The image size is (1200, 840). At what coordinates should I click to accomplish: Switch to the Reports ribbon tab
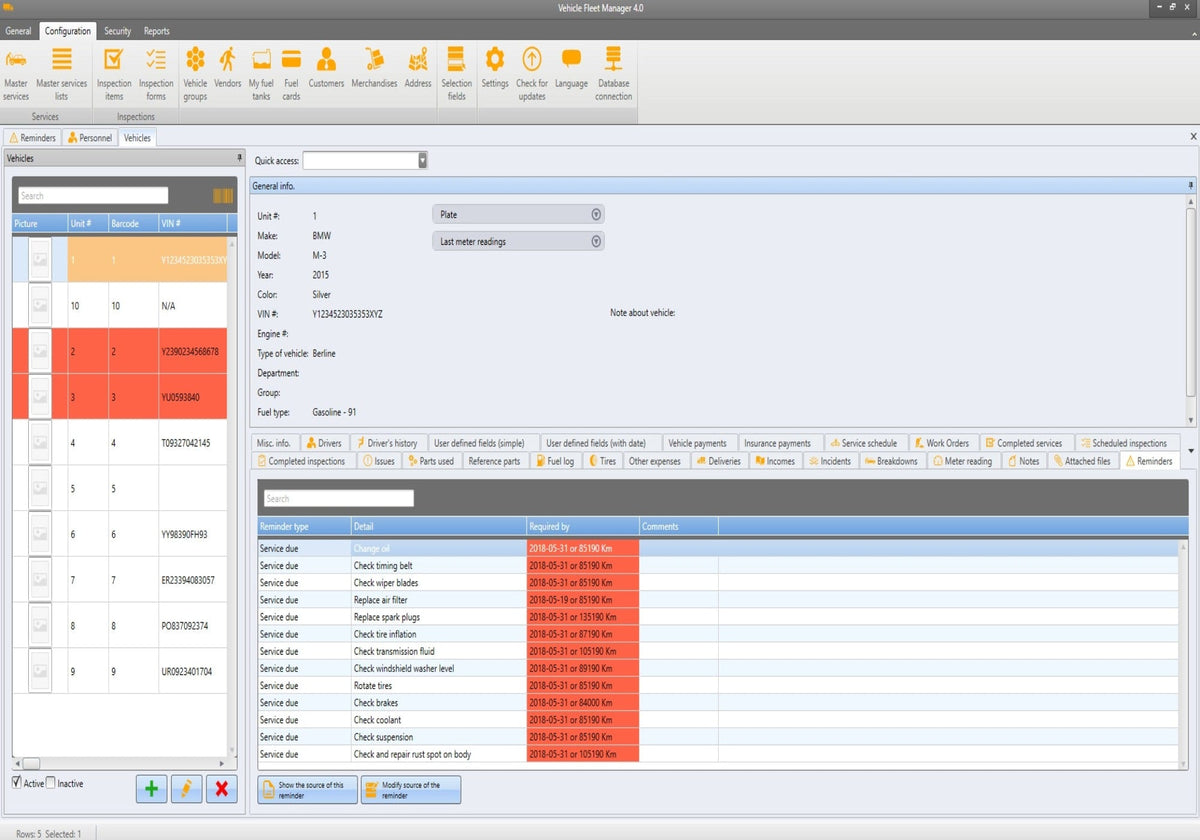coord(156,31)
